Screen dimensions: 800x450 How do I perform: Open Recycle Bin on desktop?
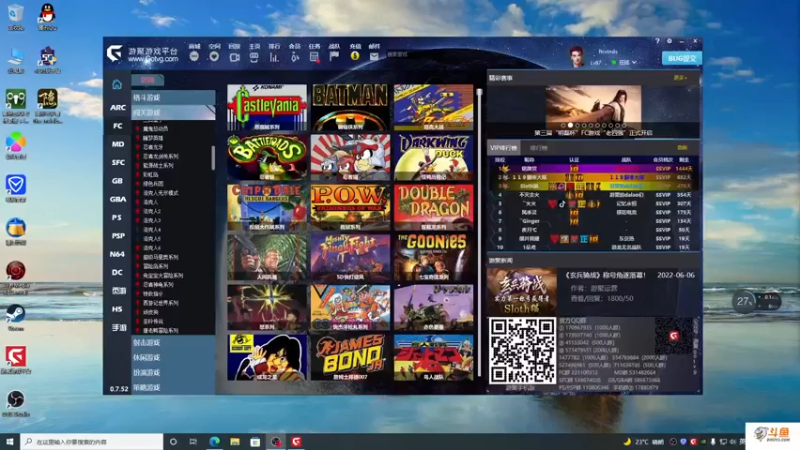pos(16,17)
